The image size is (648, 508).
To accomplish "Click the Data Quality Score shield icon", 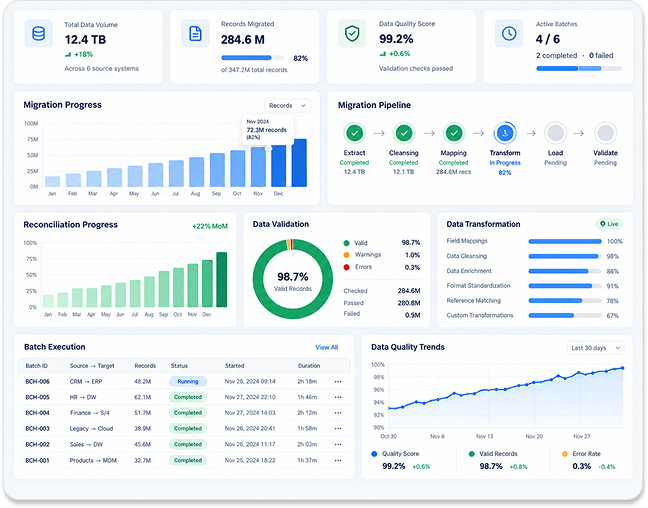I will coord(352,33).
